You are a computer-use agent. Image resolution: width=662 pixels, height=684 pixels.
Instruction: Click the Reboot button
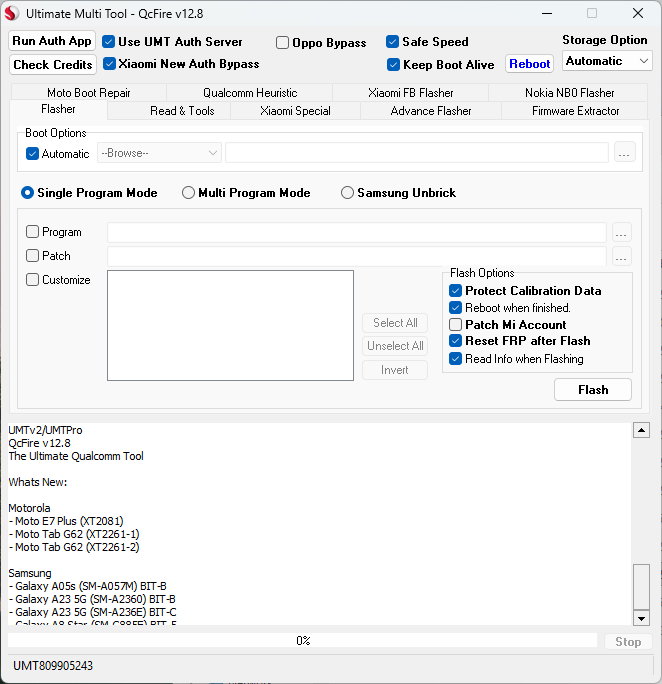tap(529, 64)
